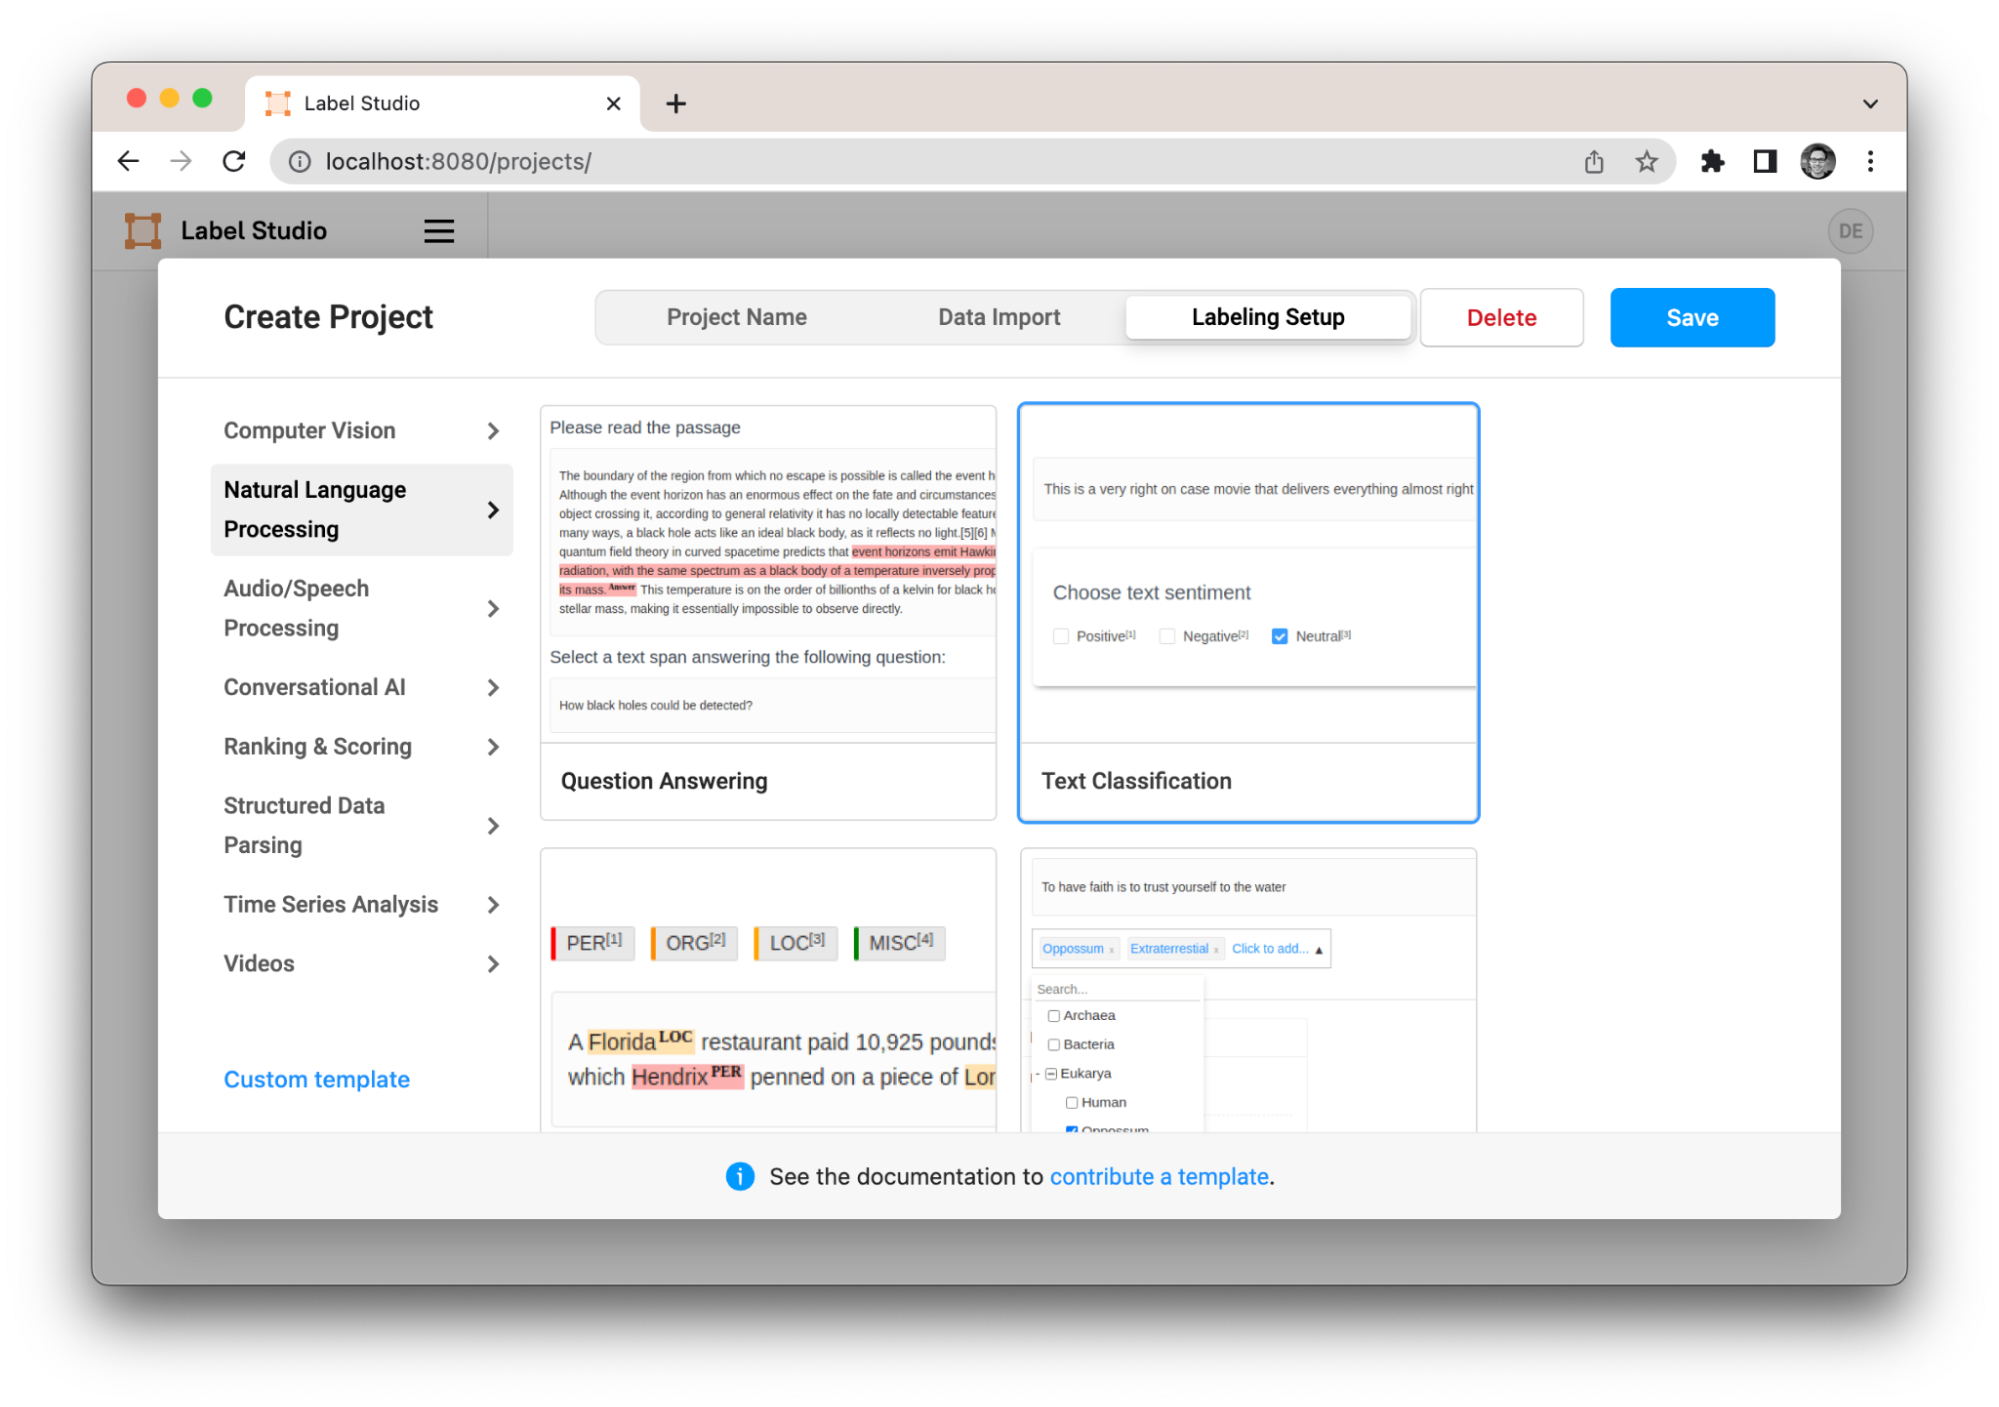This screenshot has width=1999, height=1407.
Task: Open the hamburger menu beside Label Studio
Action: (439, 231)
